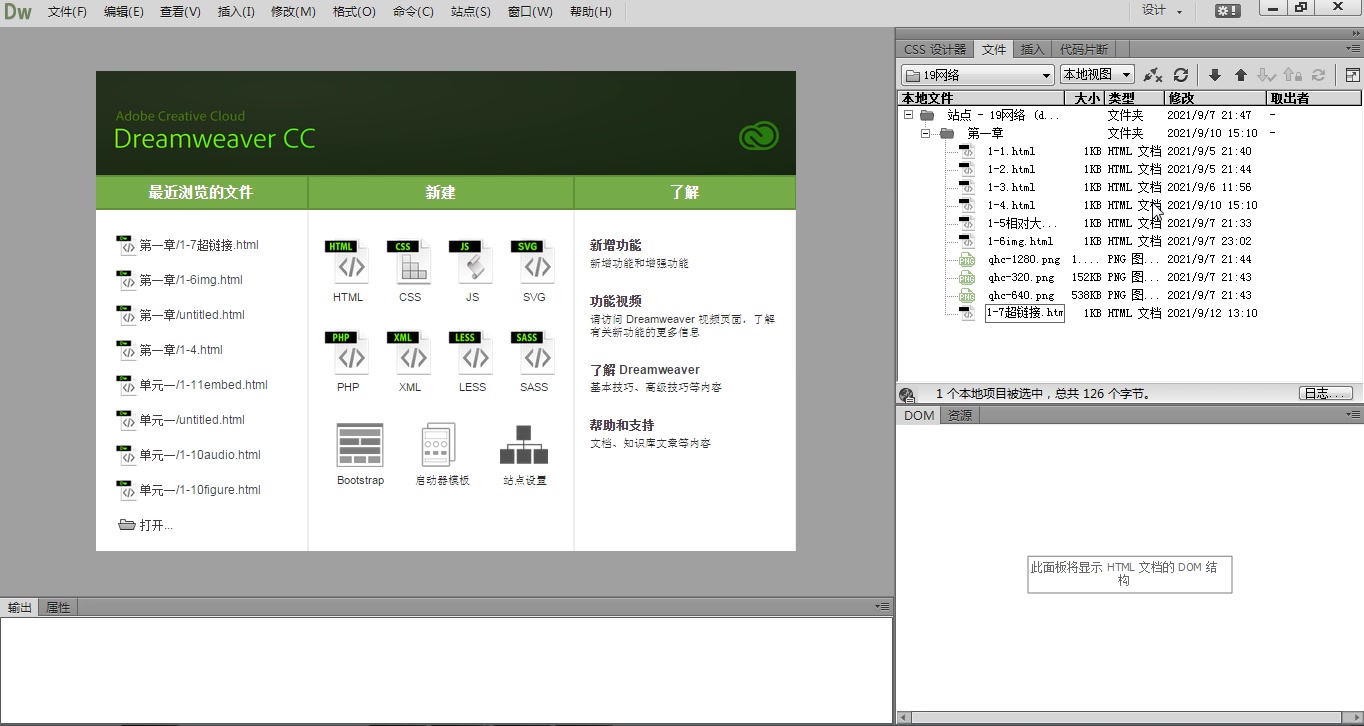The height and width of the screenshot is (726, 1364).
Task: Open the 设计 workspace dropdown
Action: tap(1162, 11)
